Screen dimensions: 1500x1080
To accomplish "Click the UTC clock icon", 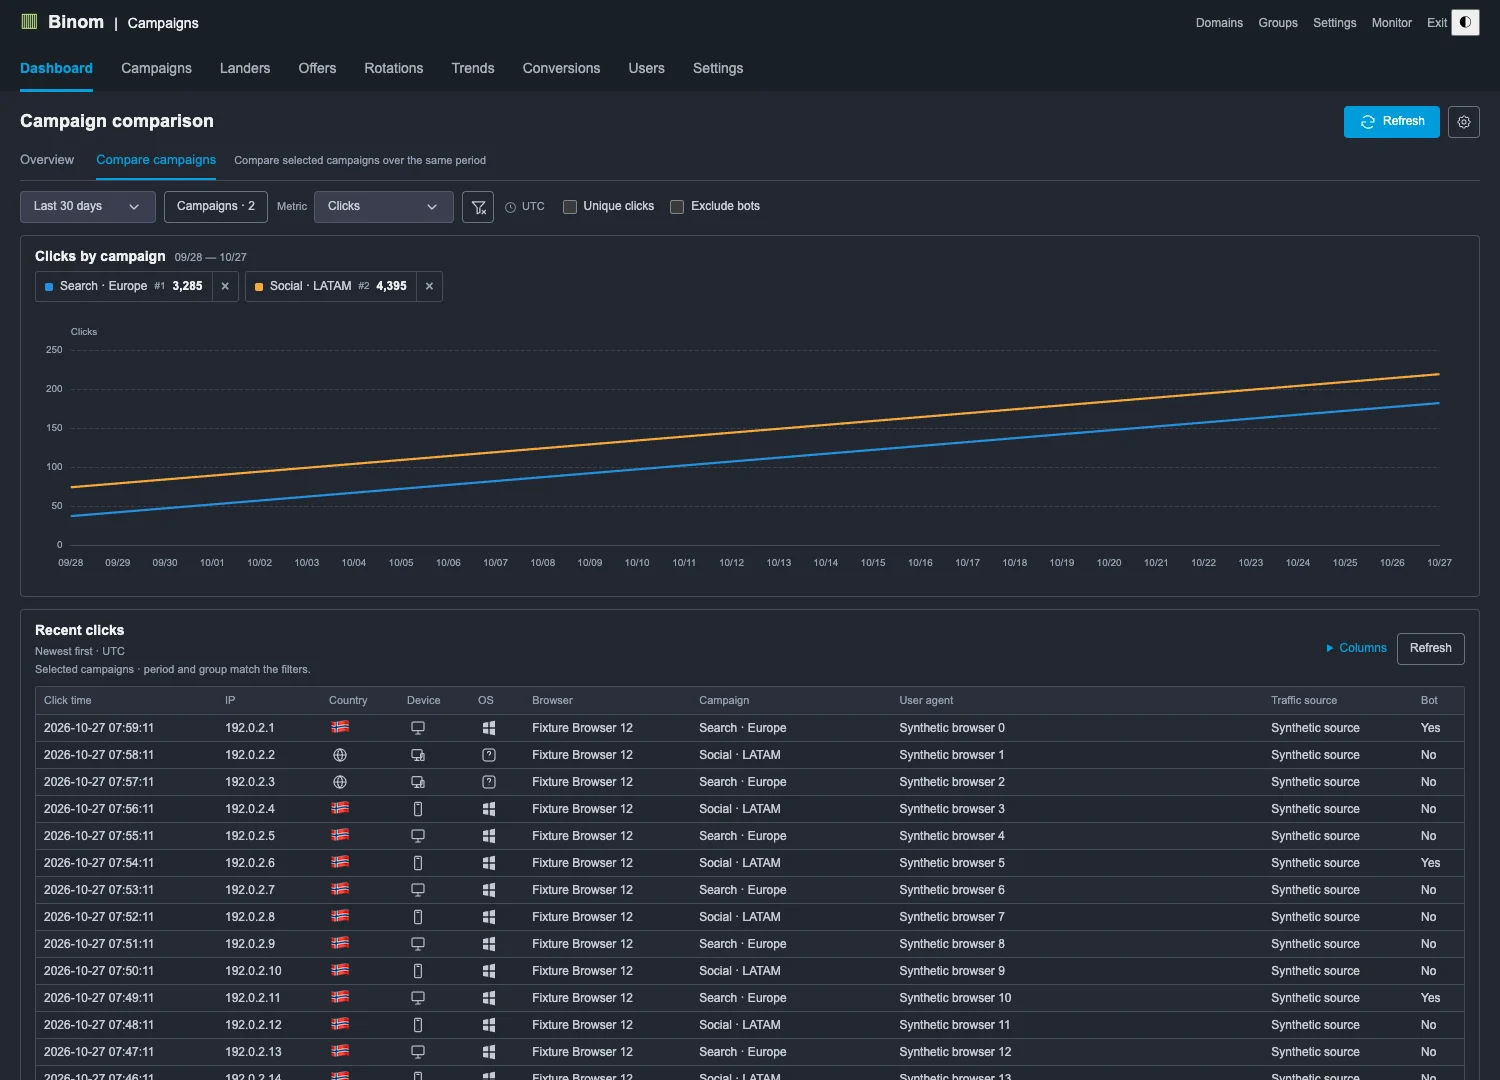I will click(510, 207).
